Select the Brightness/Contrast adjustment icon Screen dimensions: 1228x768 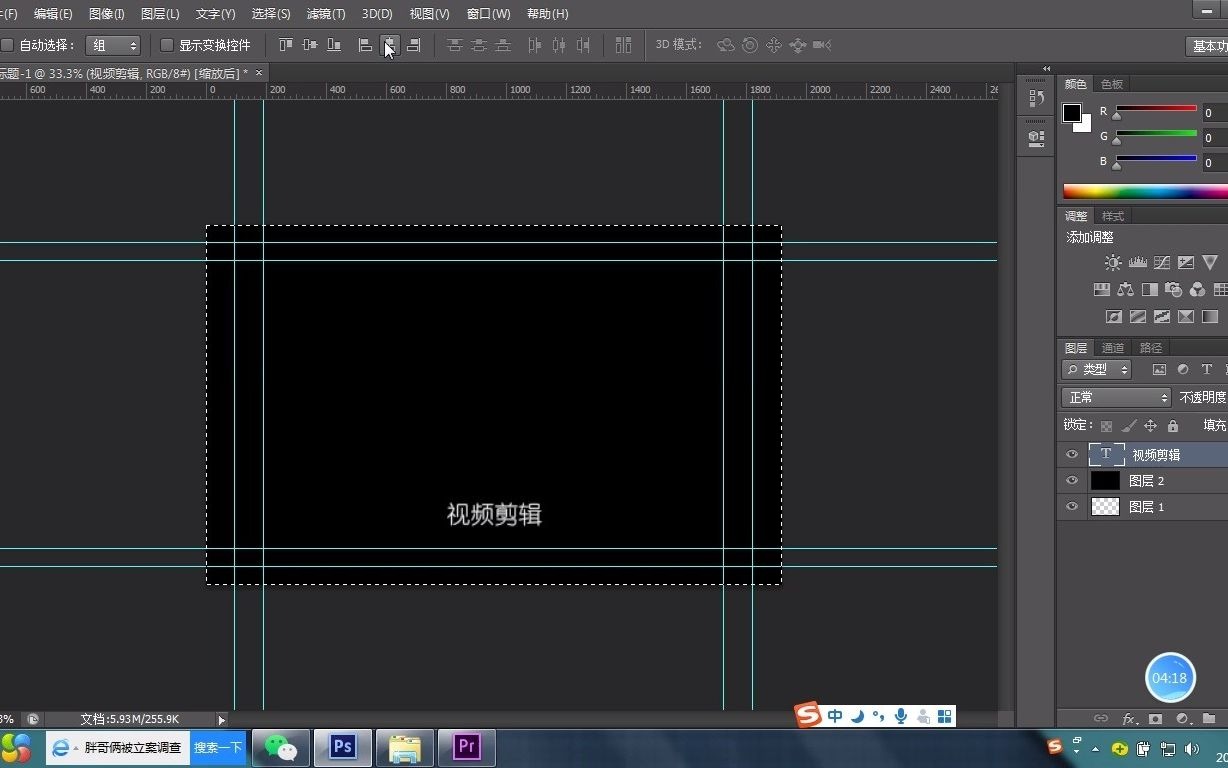click(1113, 263)
